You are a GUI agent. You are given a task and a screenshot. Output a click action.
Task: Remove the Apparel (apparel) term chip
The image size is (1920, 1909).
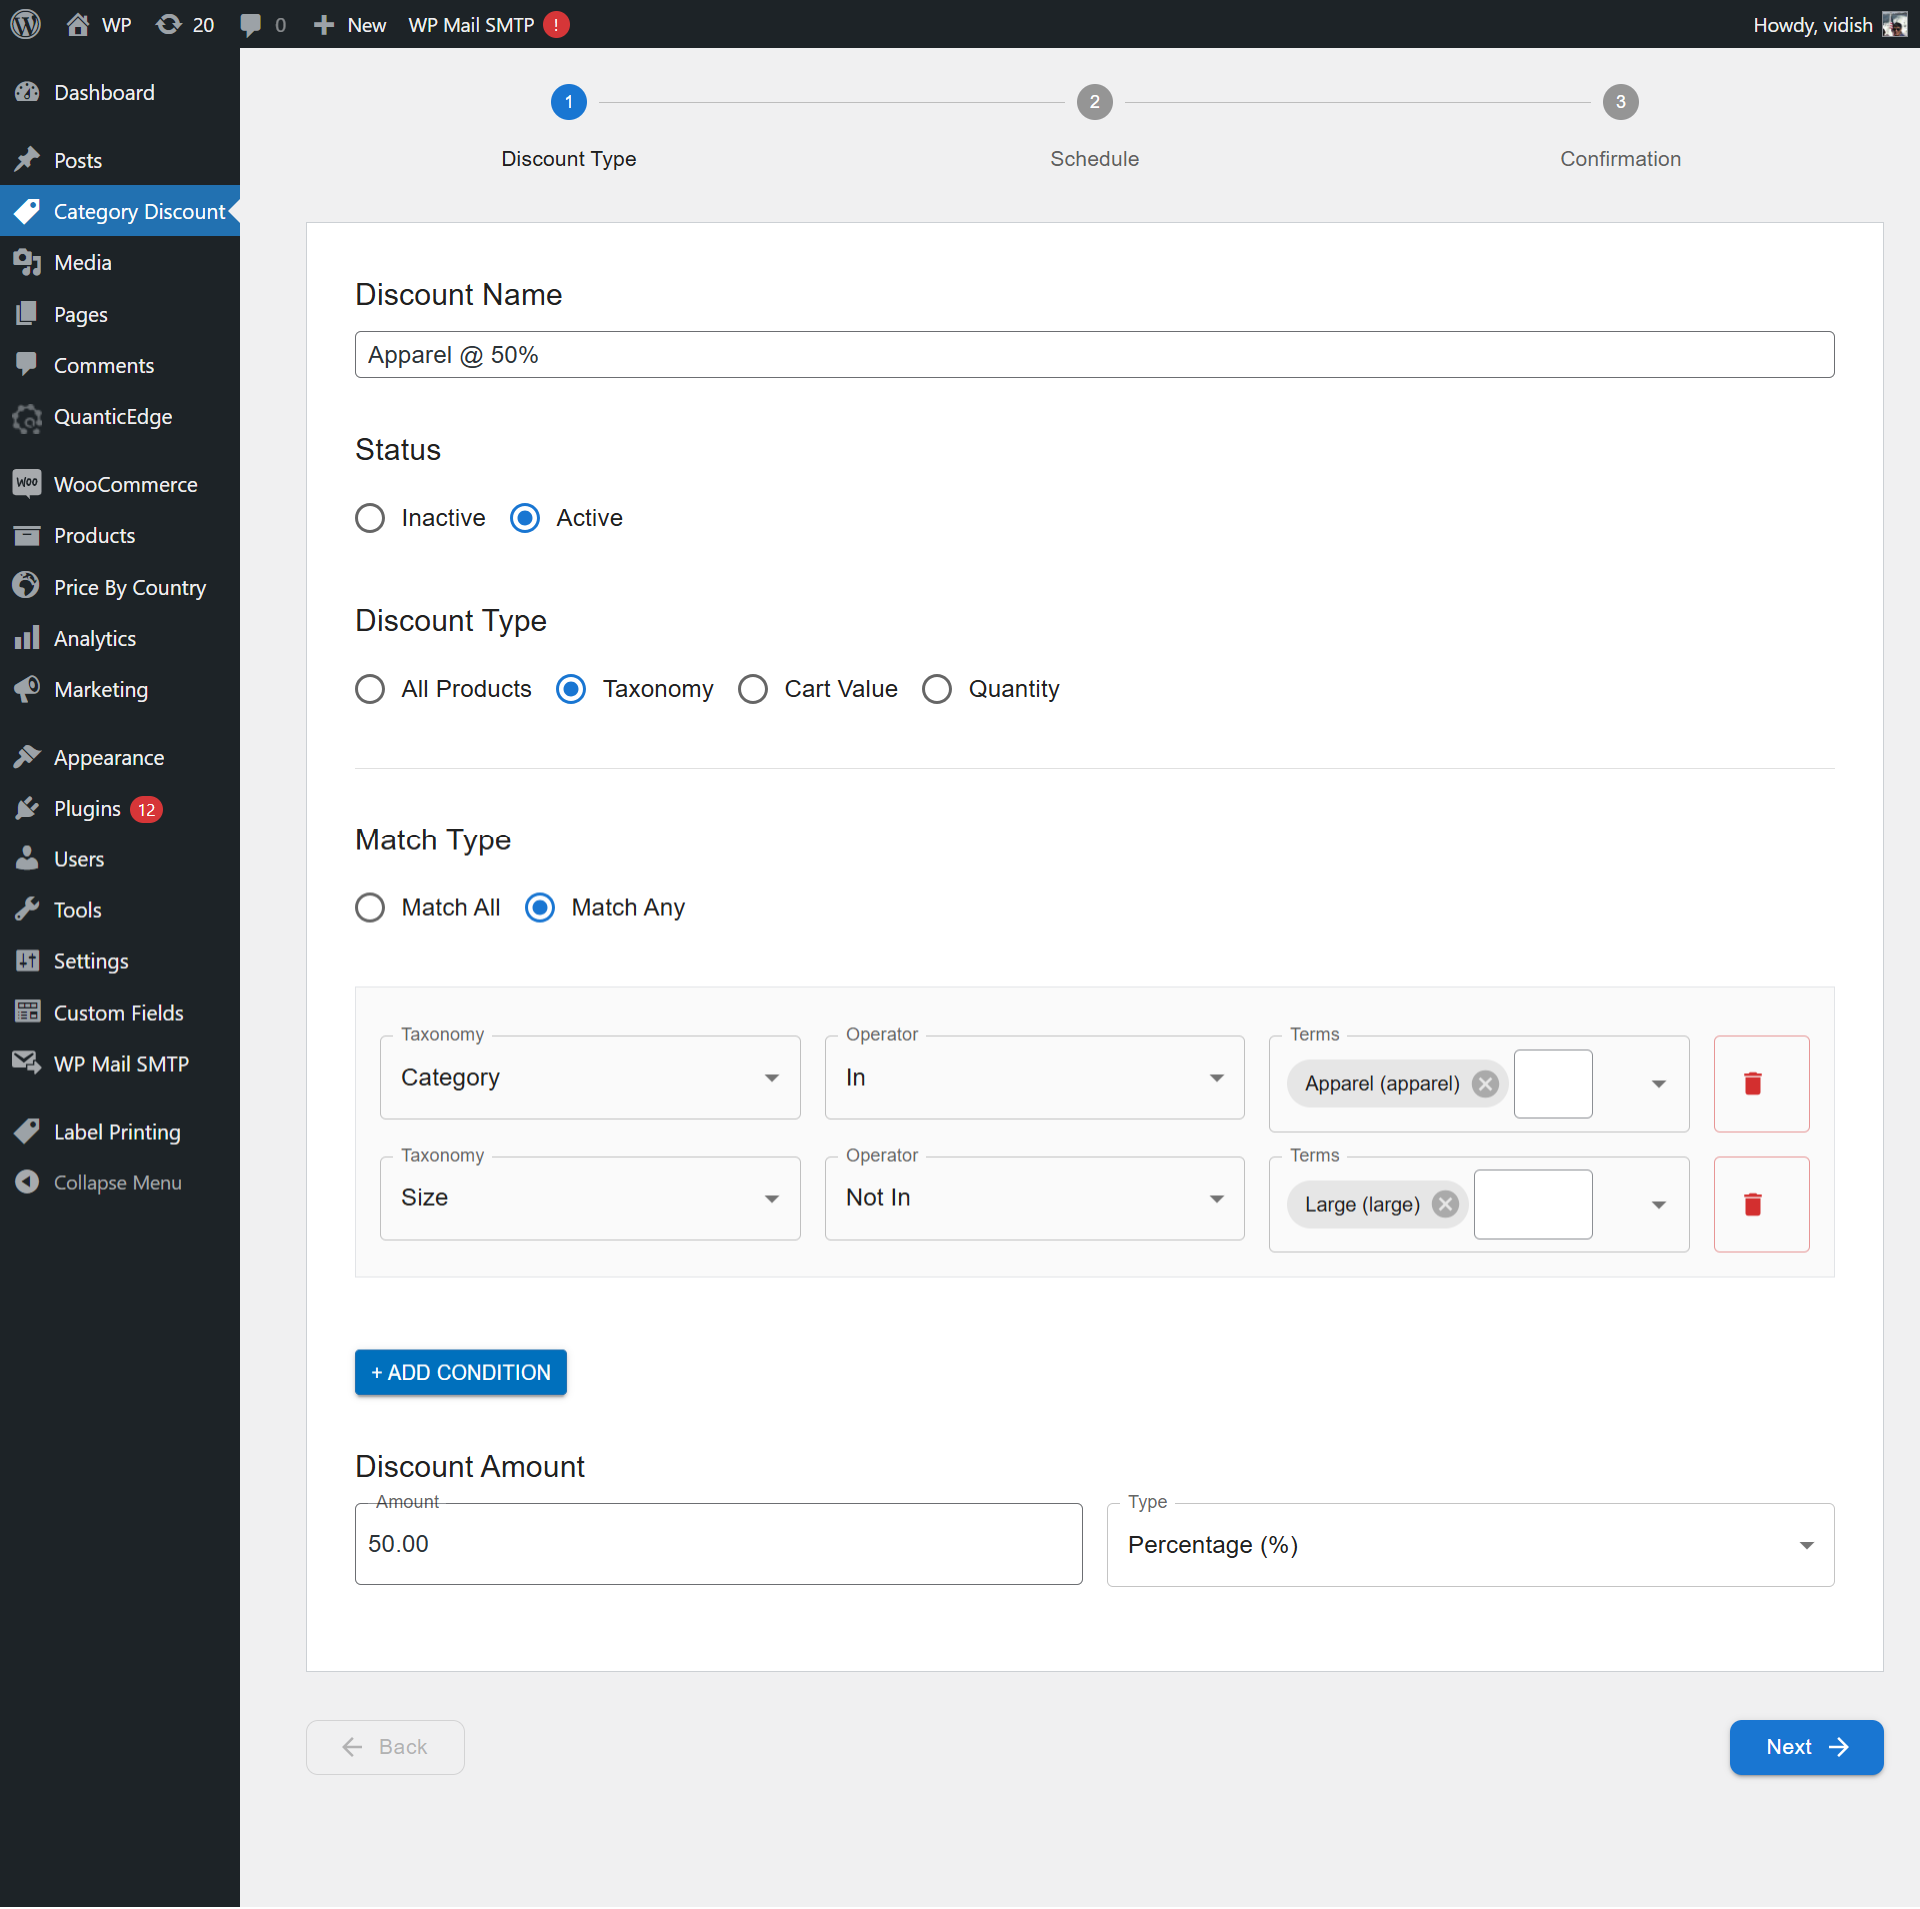point(1485,1083)
